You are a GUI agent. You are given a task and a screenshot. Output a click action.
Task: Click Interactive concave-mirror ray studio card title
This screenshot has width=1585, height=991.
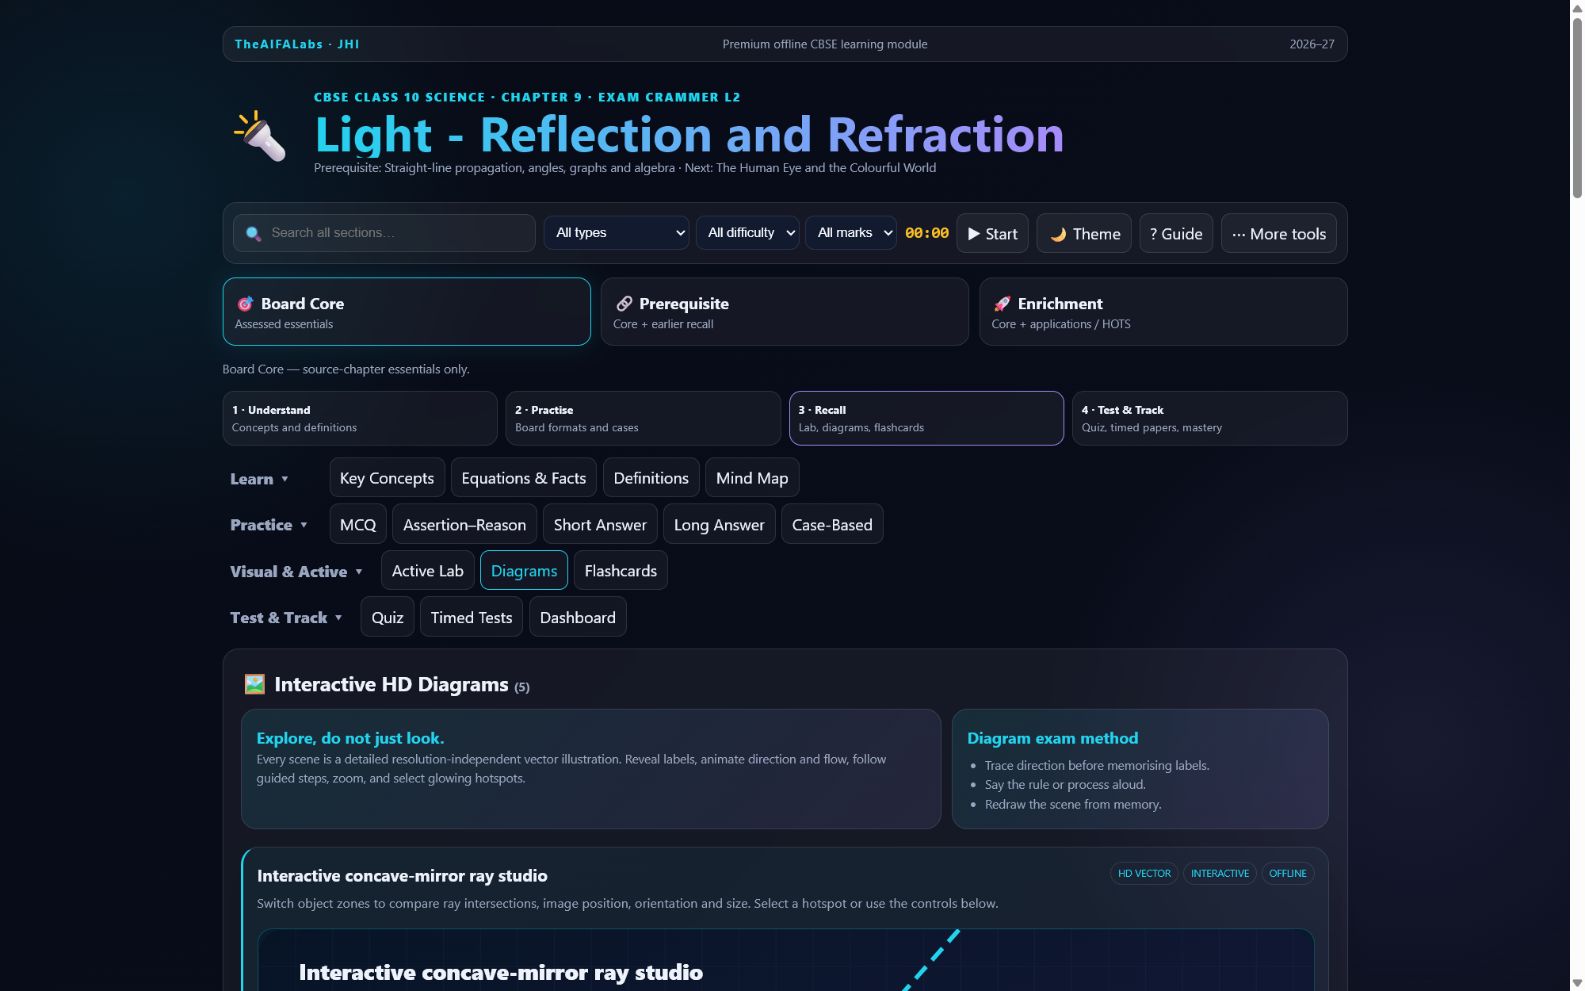(402, 876)
